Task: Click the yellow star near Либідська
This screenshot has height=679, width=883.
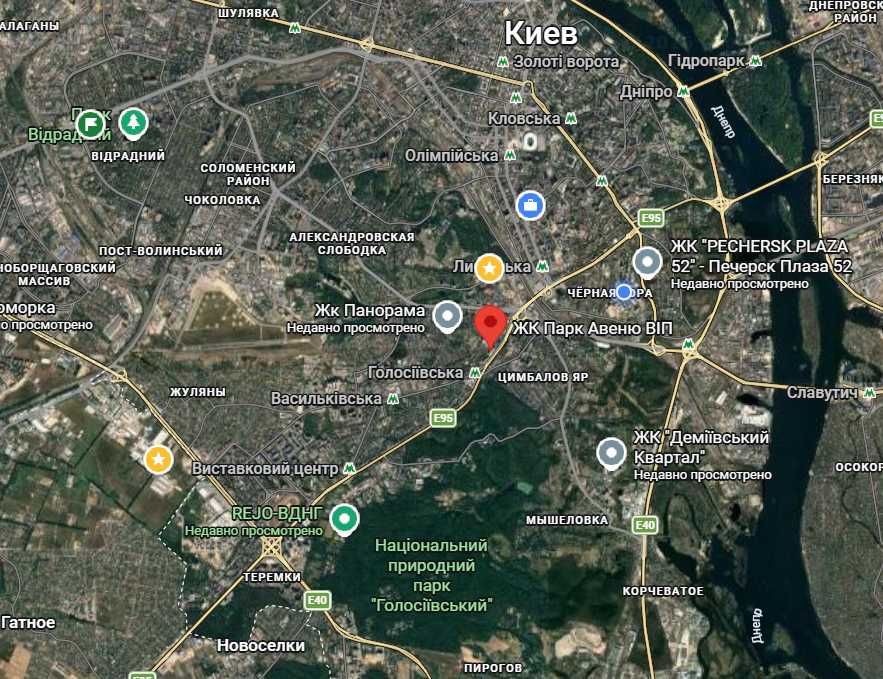Action: coord(489,268)
